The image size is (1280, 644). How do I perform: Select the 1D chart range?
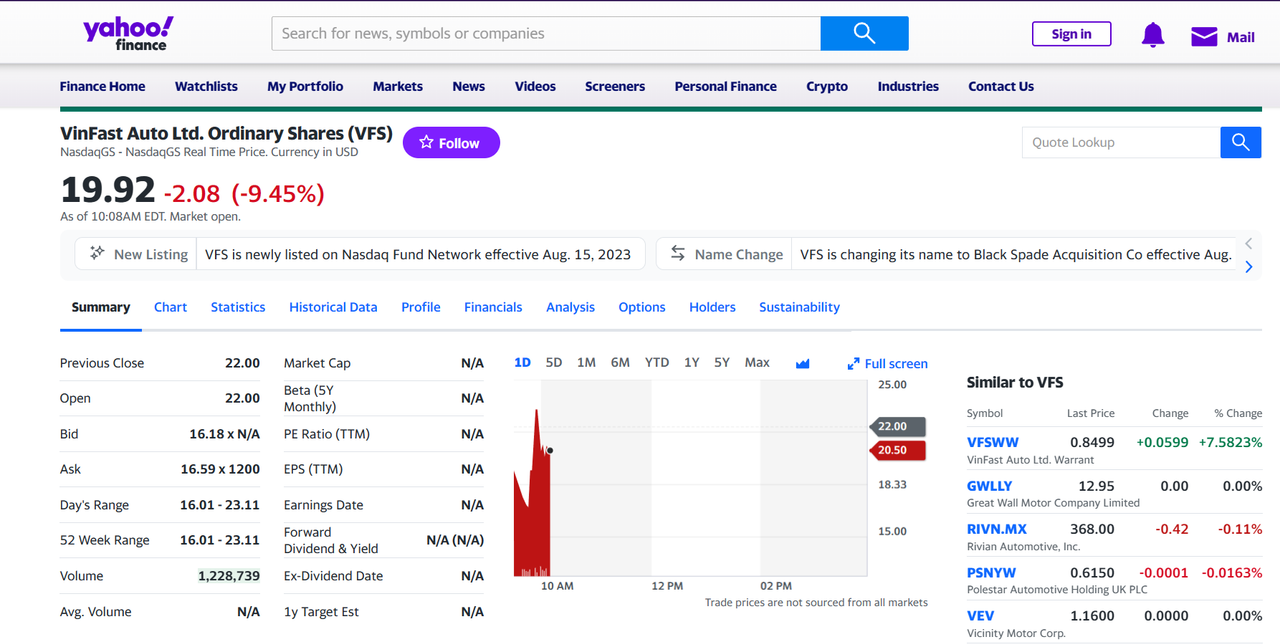[522, 362]
